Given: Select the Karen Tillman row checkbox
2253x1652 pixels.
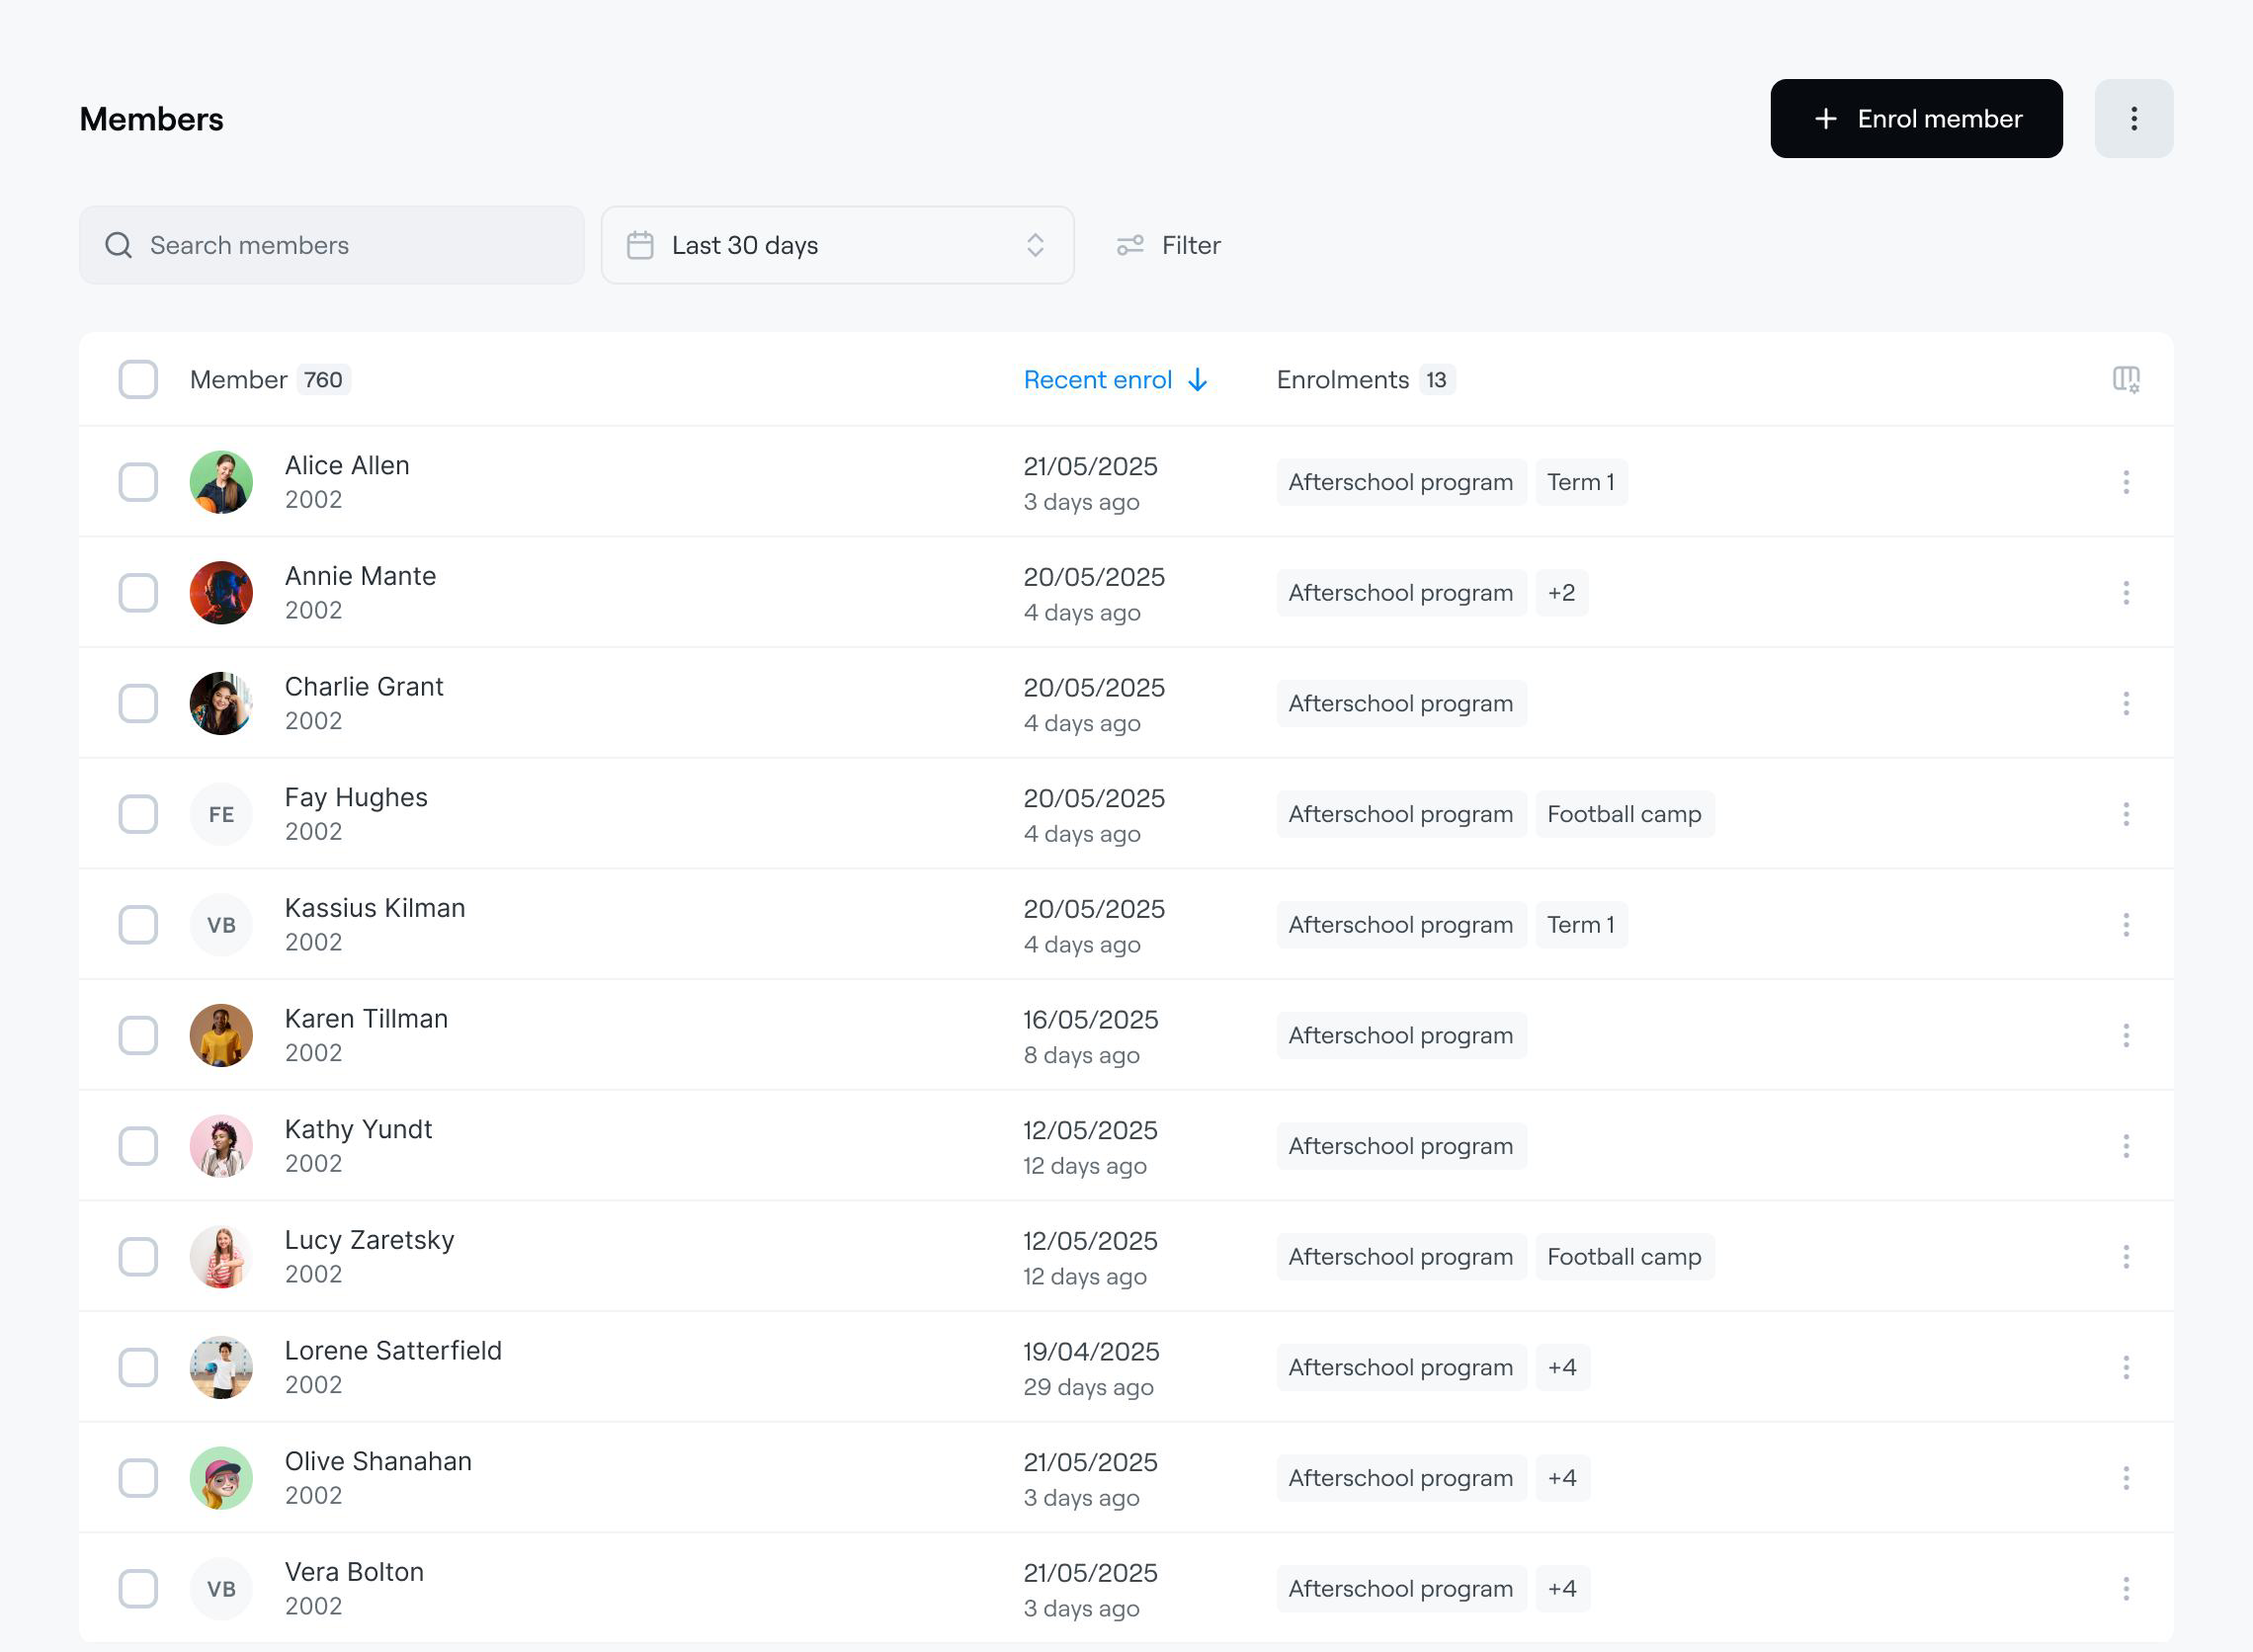Looking at the screenshot, I should click(x=138, y=1035).
